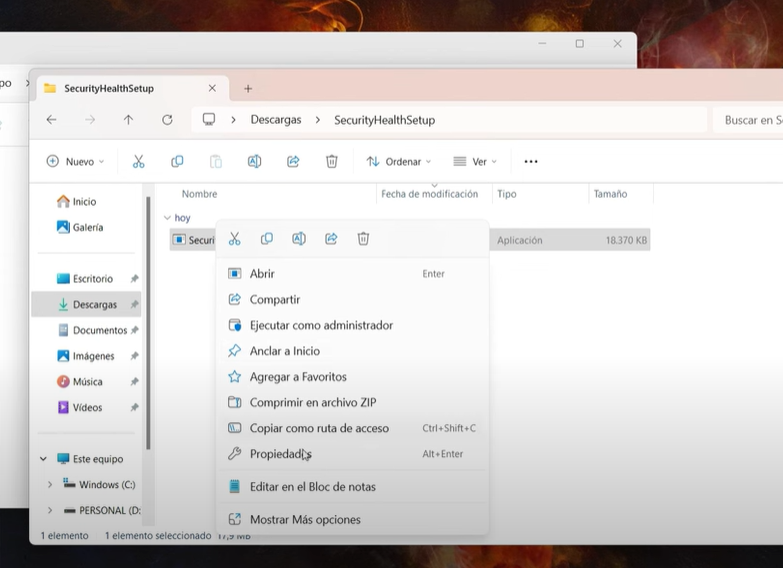783x568 pixels.
Task: Click SecurityHealthSetup in the address bar breadcrumb
Action: (385, 120)
